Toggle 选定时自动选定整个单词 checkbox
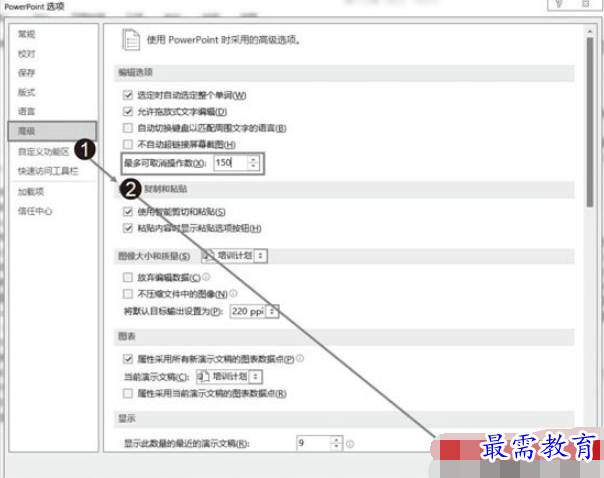Screen dimensions: 604x478 (128, 95)
